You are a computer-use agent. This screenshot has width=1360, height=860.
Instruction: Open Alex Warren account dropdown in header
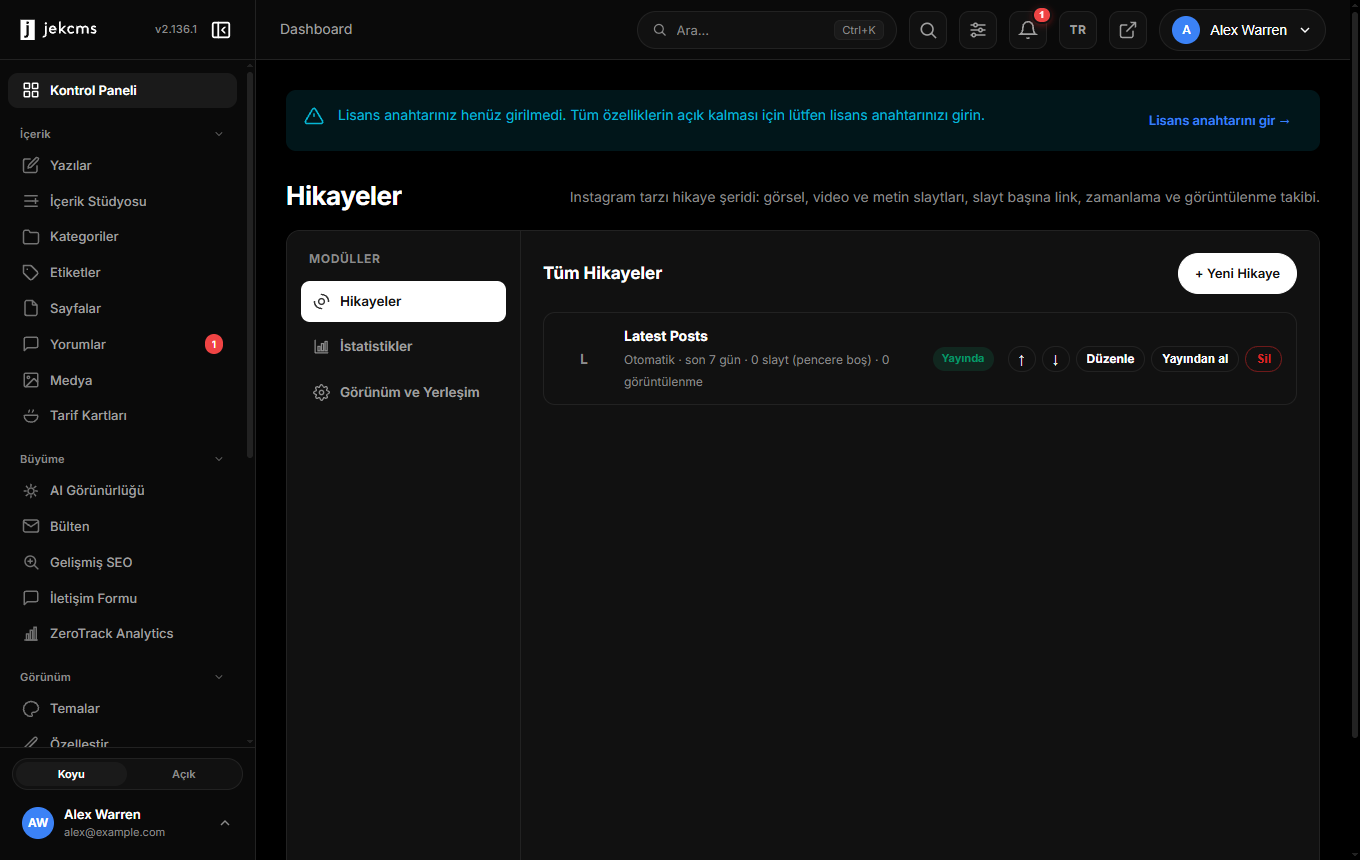[1242, 30]
